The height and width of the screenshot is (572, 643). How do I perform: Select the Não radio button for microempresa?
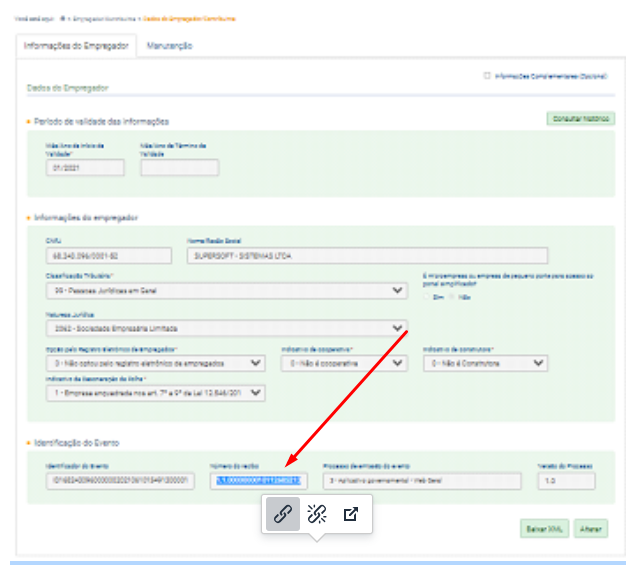click(451, 297)
